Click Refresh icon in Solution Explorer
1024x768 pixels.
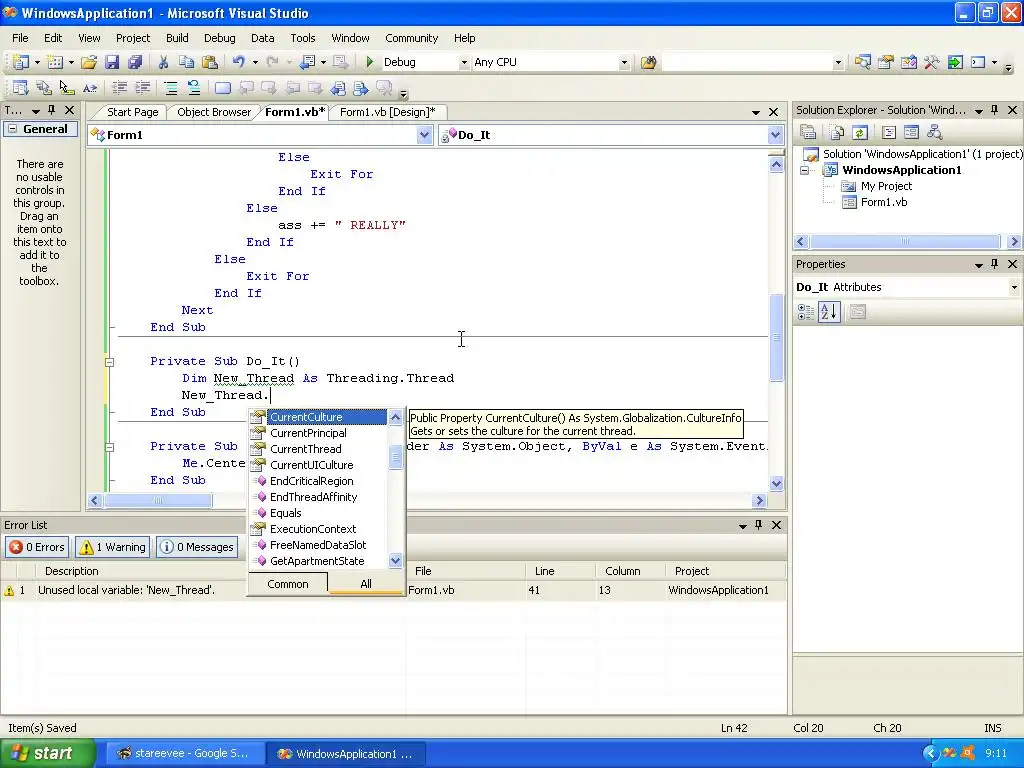tap(860, 133)
